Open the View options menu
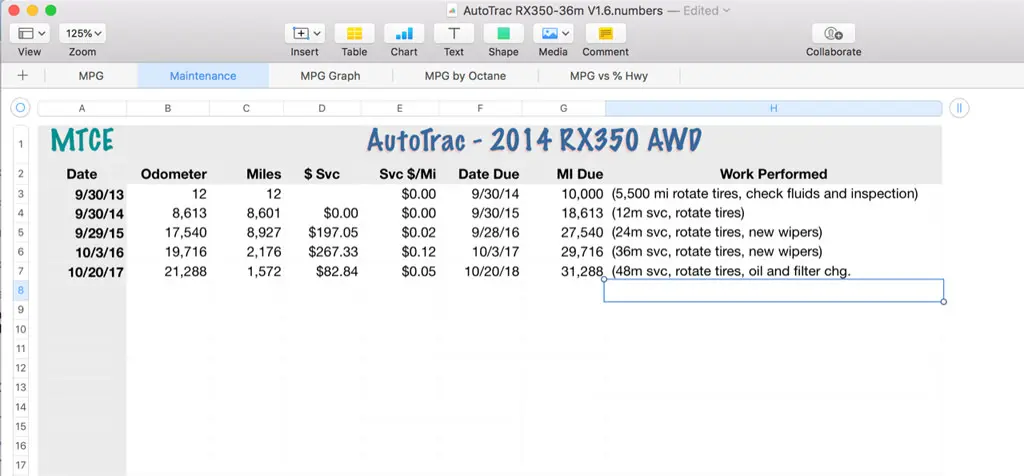 (x=29, y=33)
